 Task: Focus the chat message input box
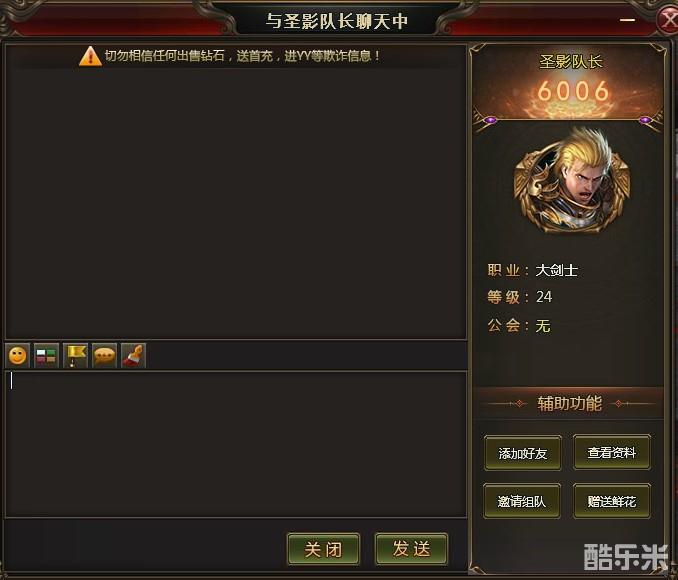coord(236,444)
